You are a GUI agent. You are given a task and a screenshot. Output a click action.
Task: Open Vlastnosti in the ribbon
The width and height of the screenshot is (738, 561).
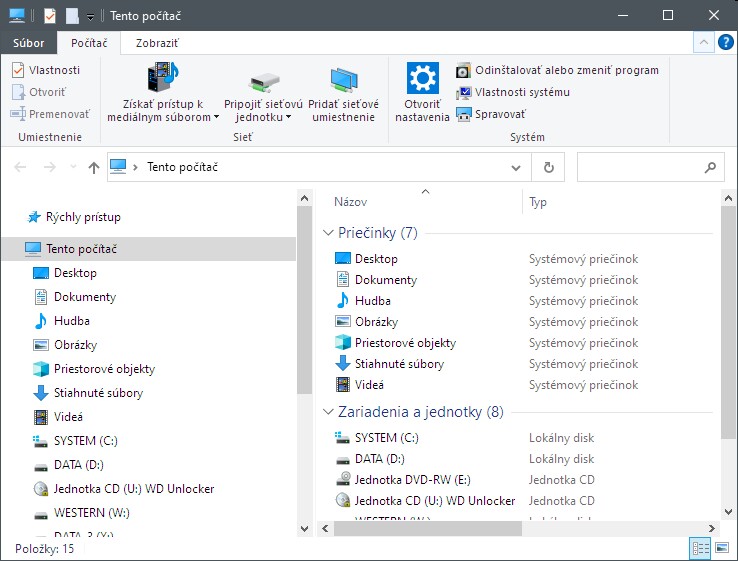[46, 70]
